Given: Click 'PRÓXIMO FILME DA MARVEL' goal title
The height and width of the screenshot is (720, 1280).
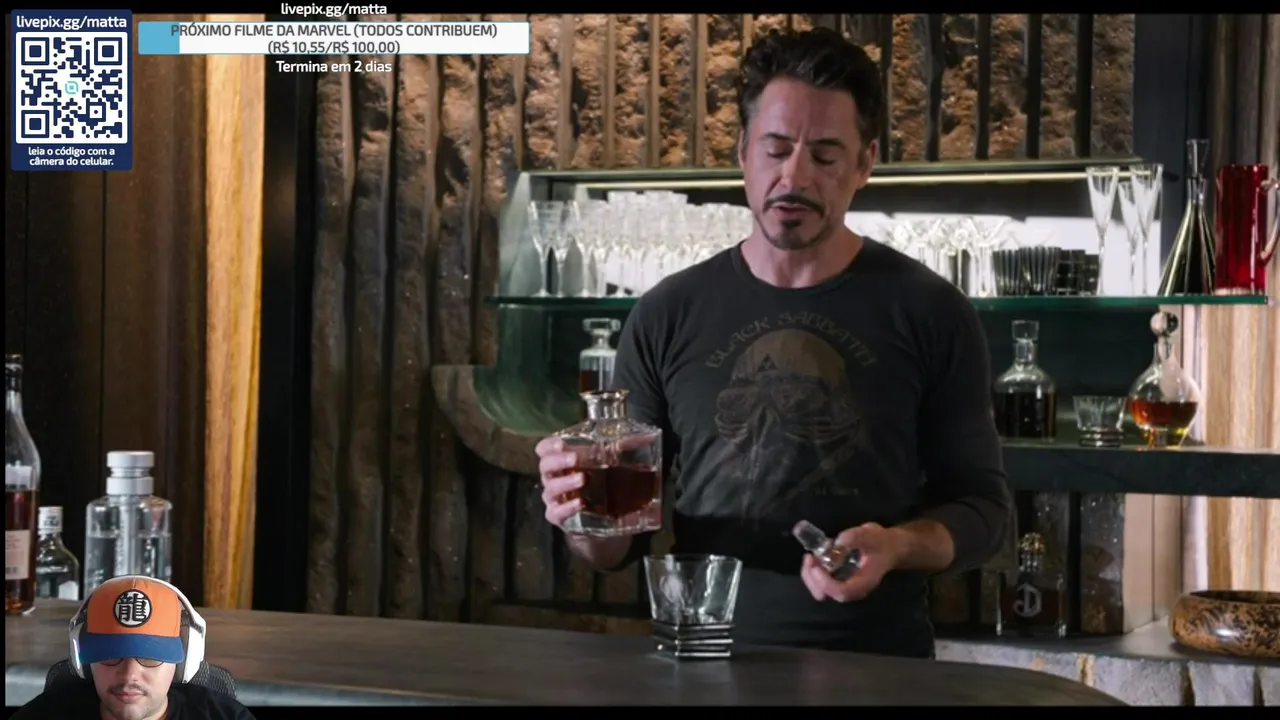Looking at the screenshot, I should pyautogui.click(x=334, y=31).
